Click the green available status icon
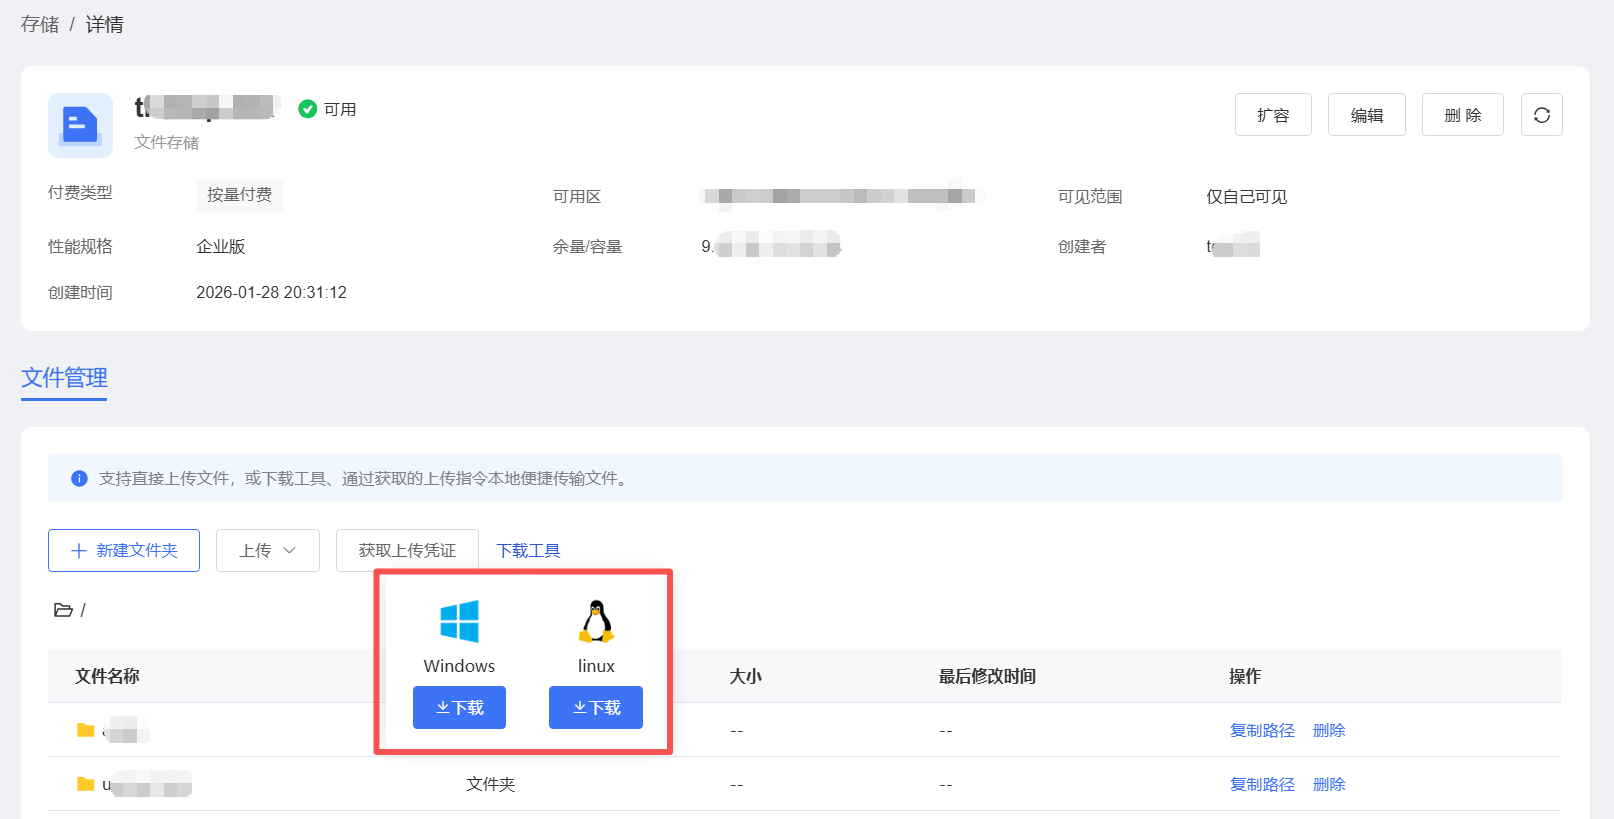 [308, 109]
